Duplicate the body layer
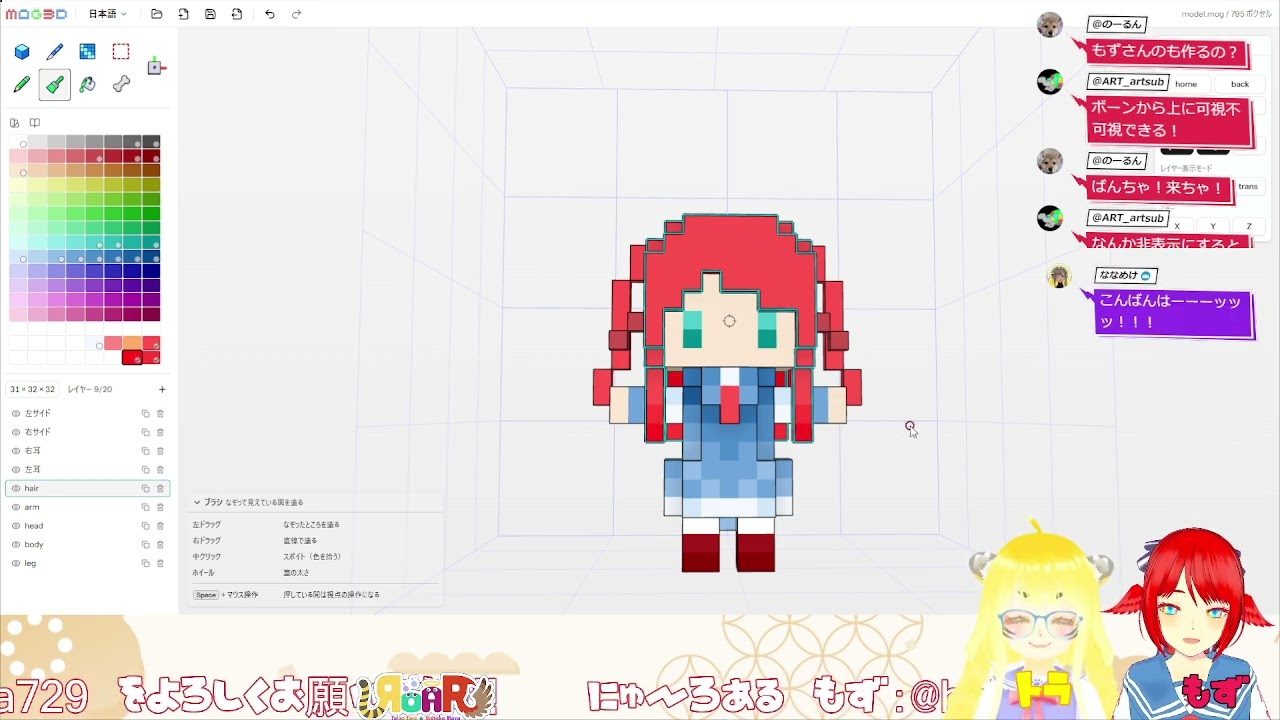Viewport: 1280px width, 720px height. 145,545
